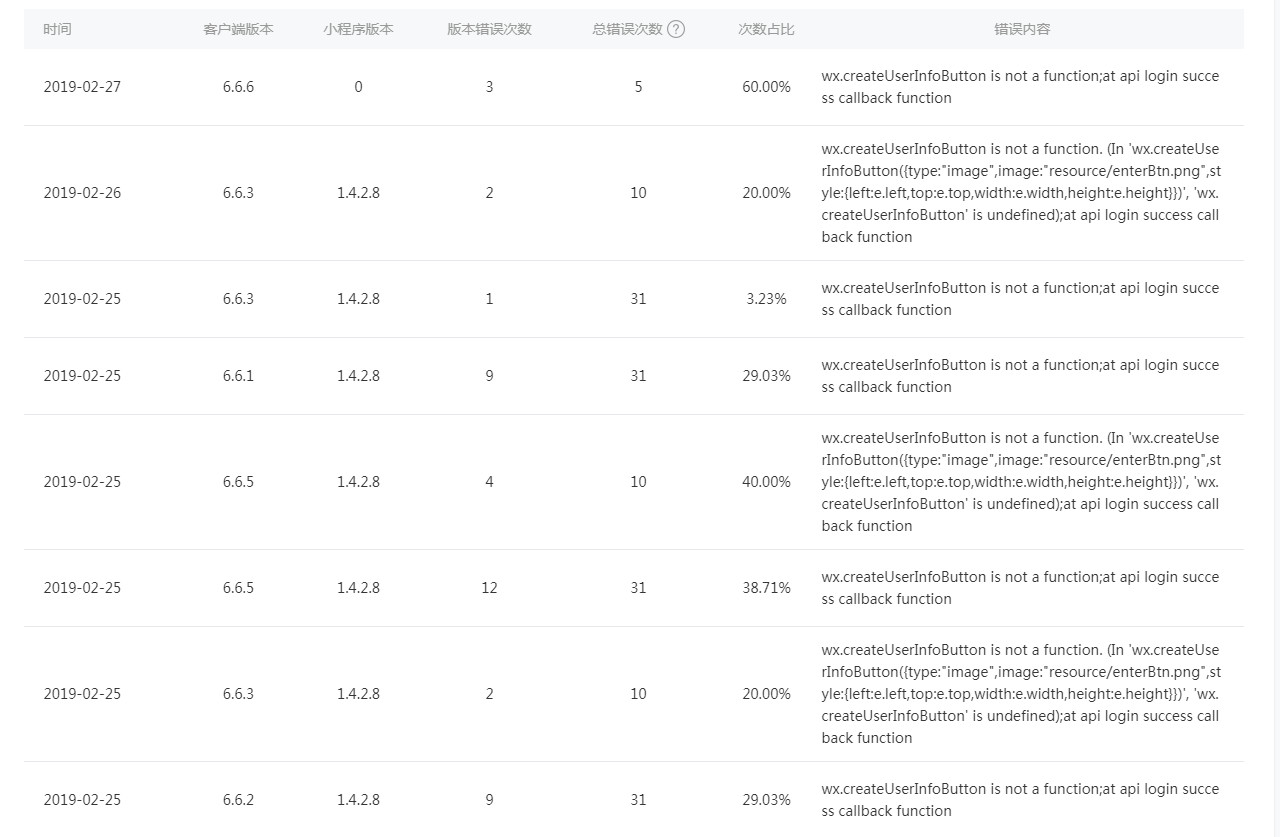Select the 2019-02-26 date cell

point(82,193)
